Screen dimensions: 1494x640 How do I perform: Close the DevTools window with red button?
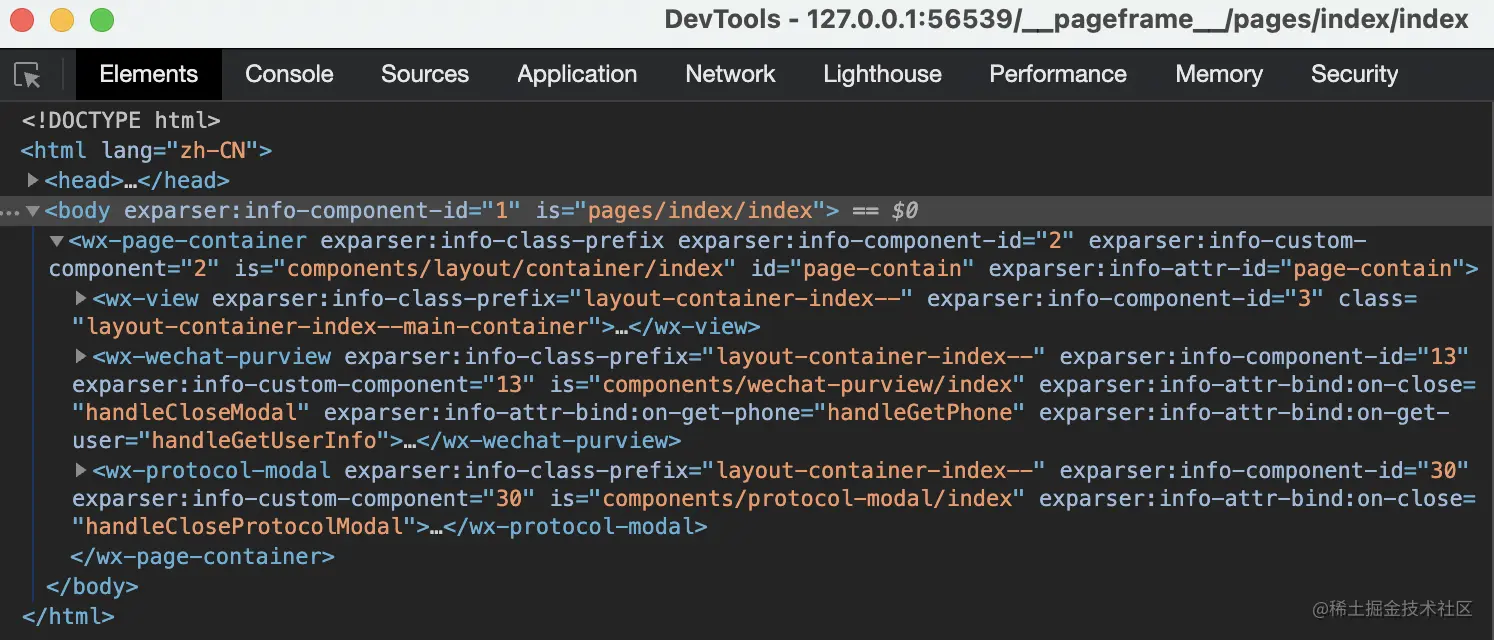[x=22, y=19]
